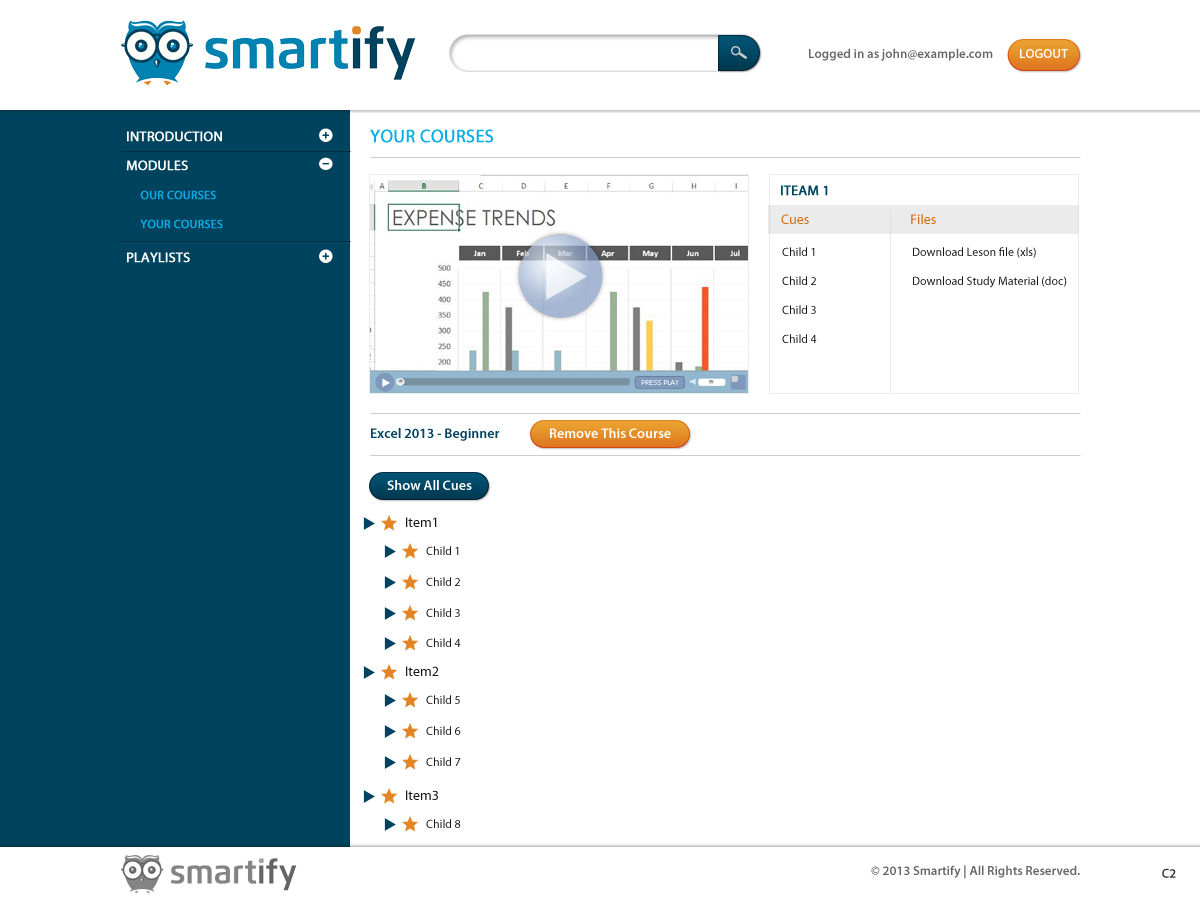Click play triangle beside Child 6
Screen dimensions: 1200x900
pos(390,731)
